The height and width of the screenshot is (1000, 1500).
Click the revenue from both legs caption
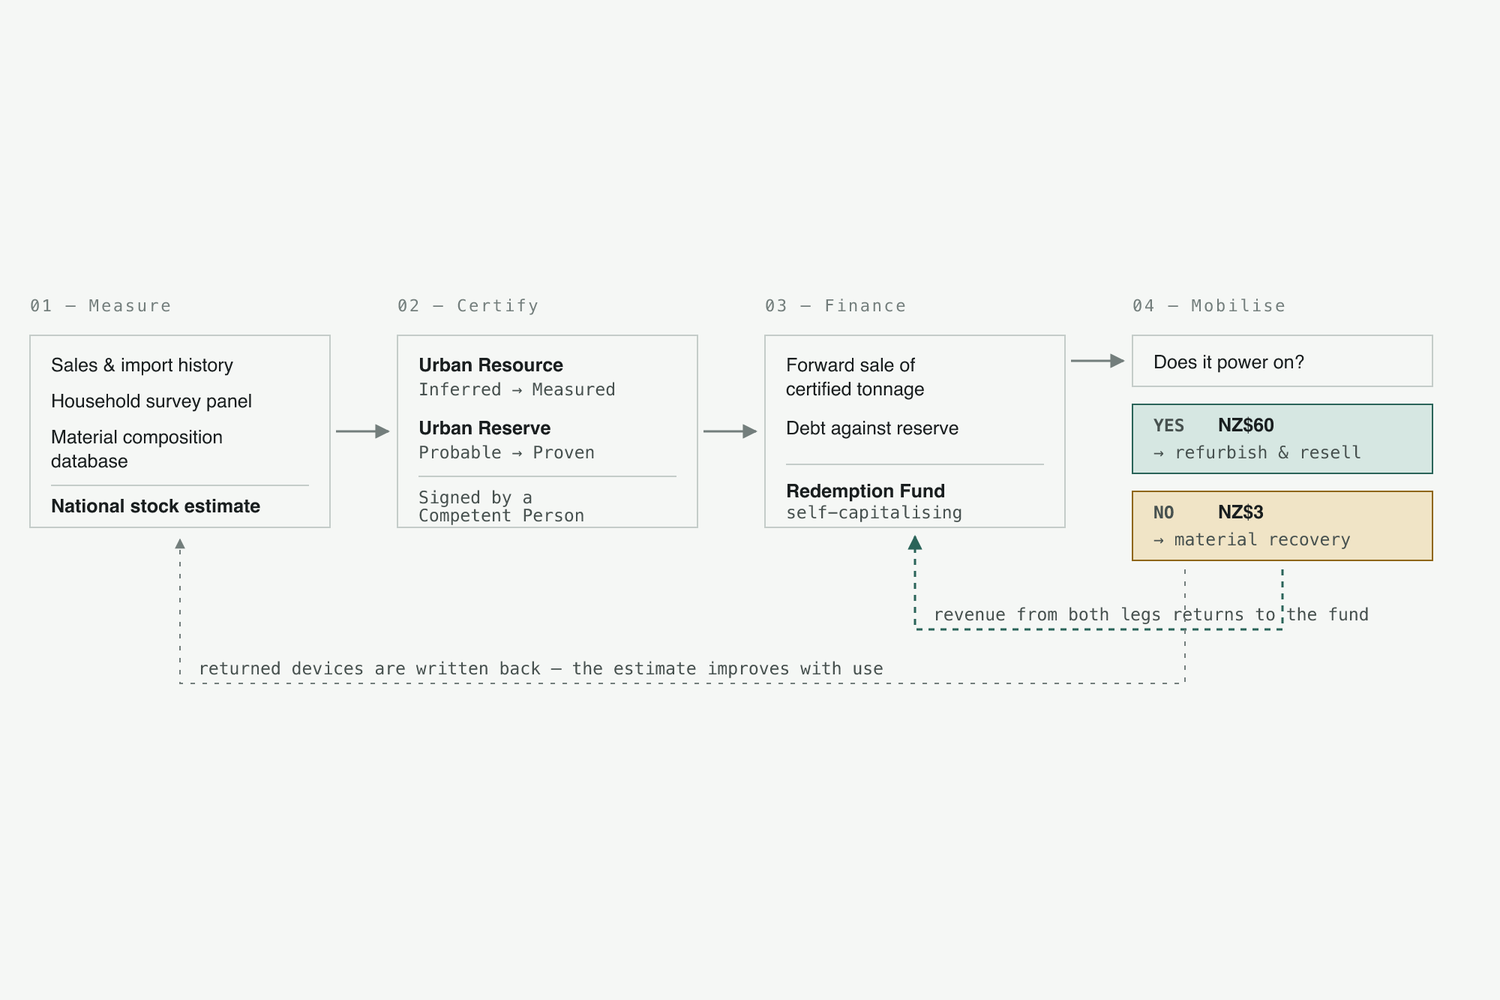coord(1151,615)
